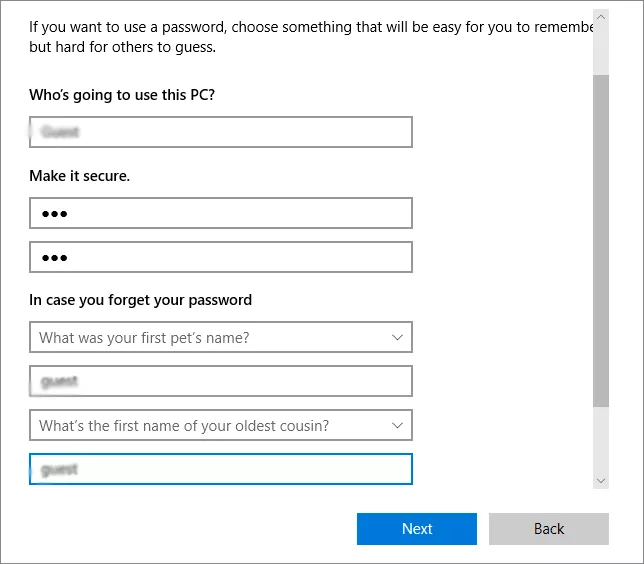Expand the first pet's name chevron arrow

(397, 338)
